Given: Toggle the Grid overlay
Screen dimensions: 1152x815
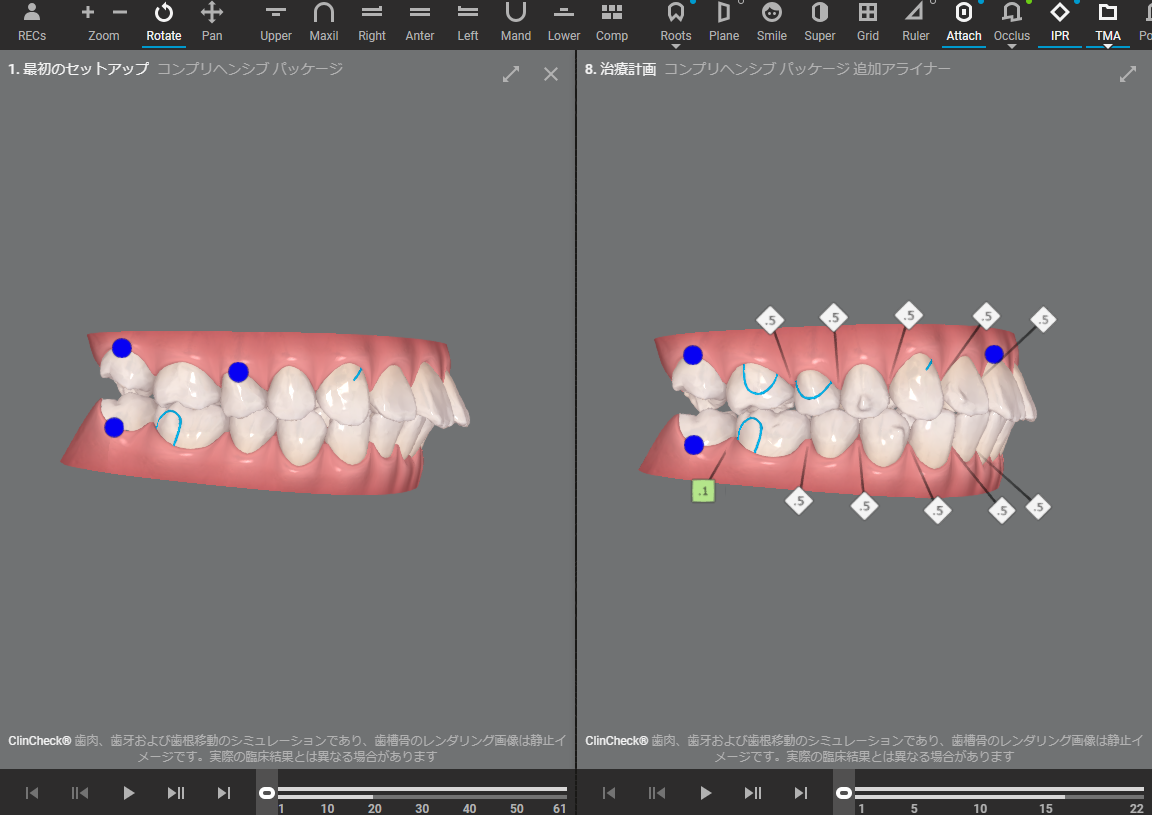Looking at the screenshot, I should [x=868, y=22].
